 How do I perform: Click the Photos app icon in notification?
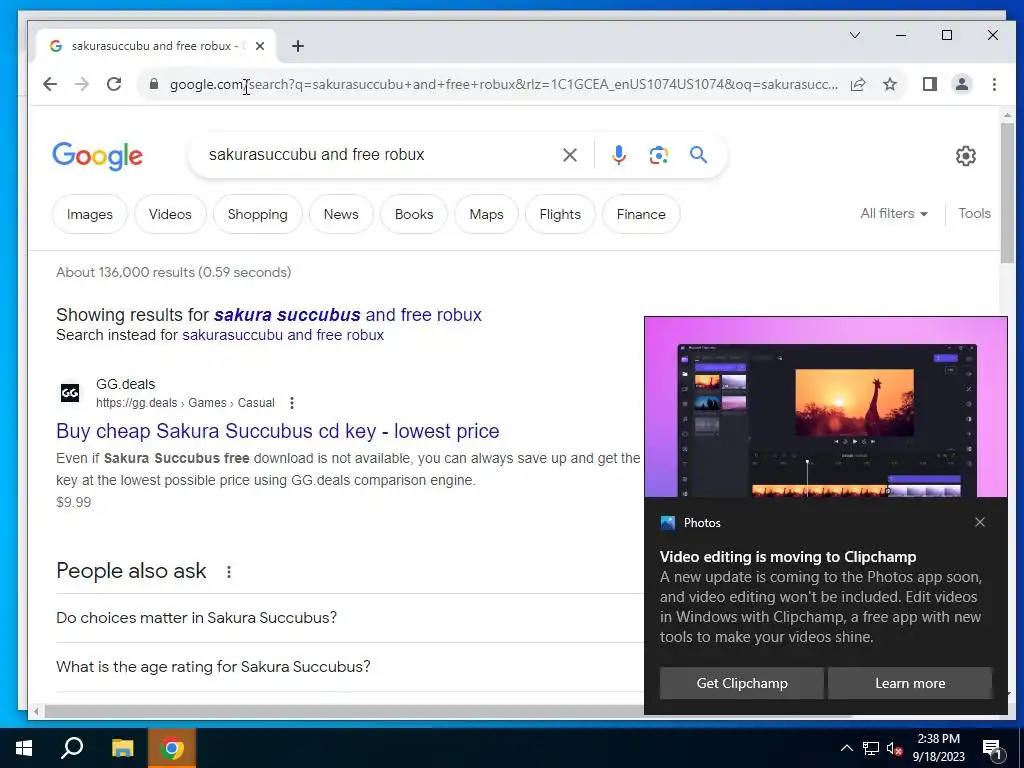667,522
